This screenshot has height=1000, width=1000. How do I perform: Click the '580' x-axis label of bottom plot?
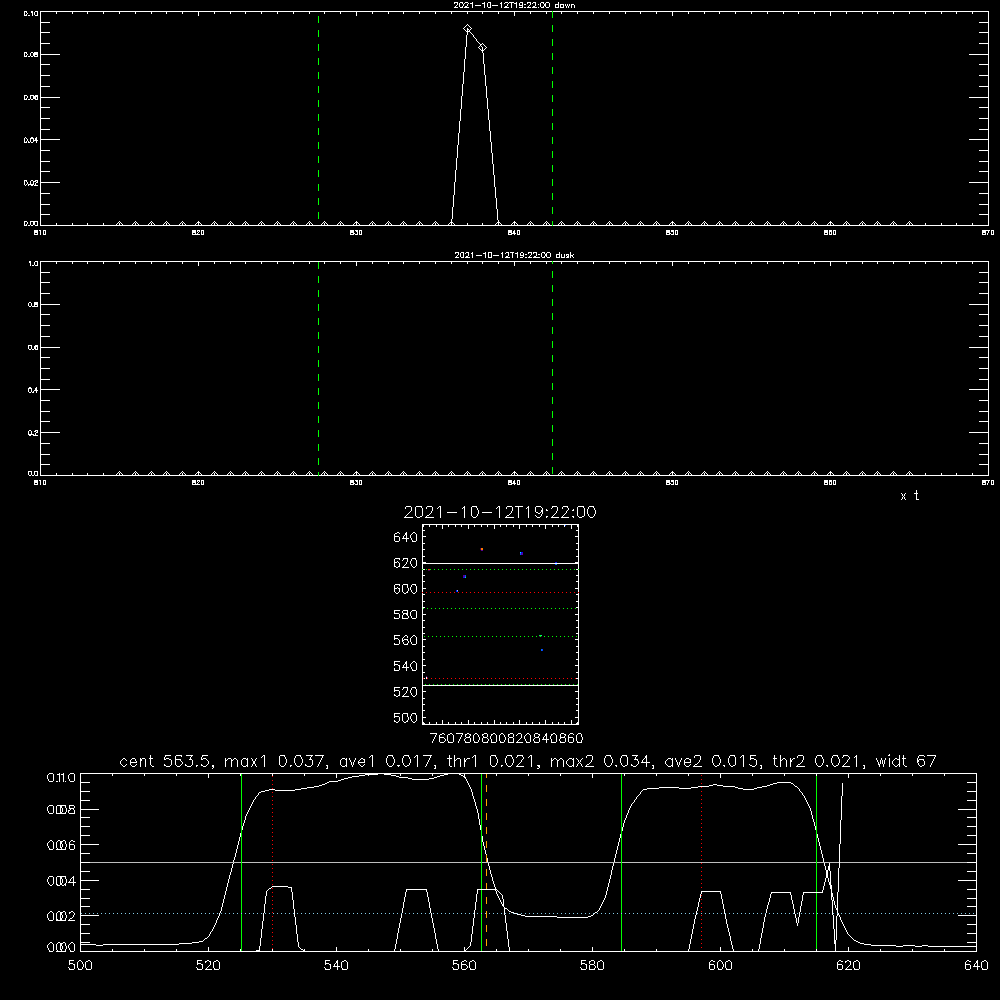[x=592, y=966]
